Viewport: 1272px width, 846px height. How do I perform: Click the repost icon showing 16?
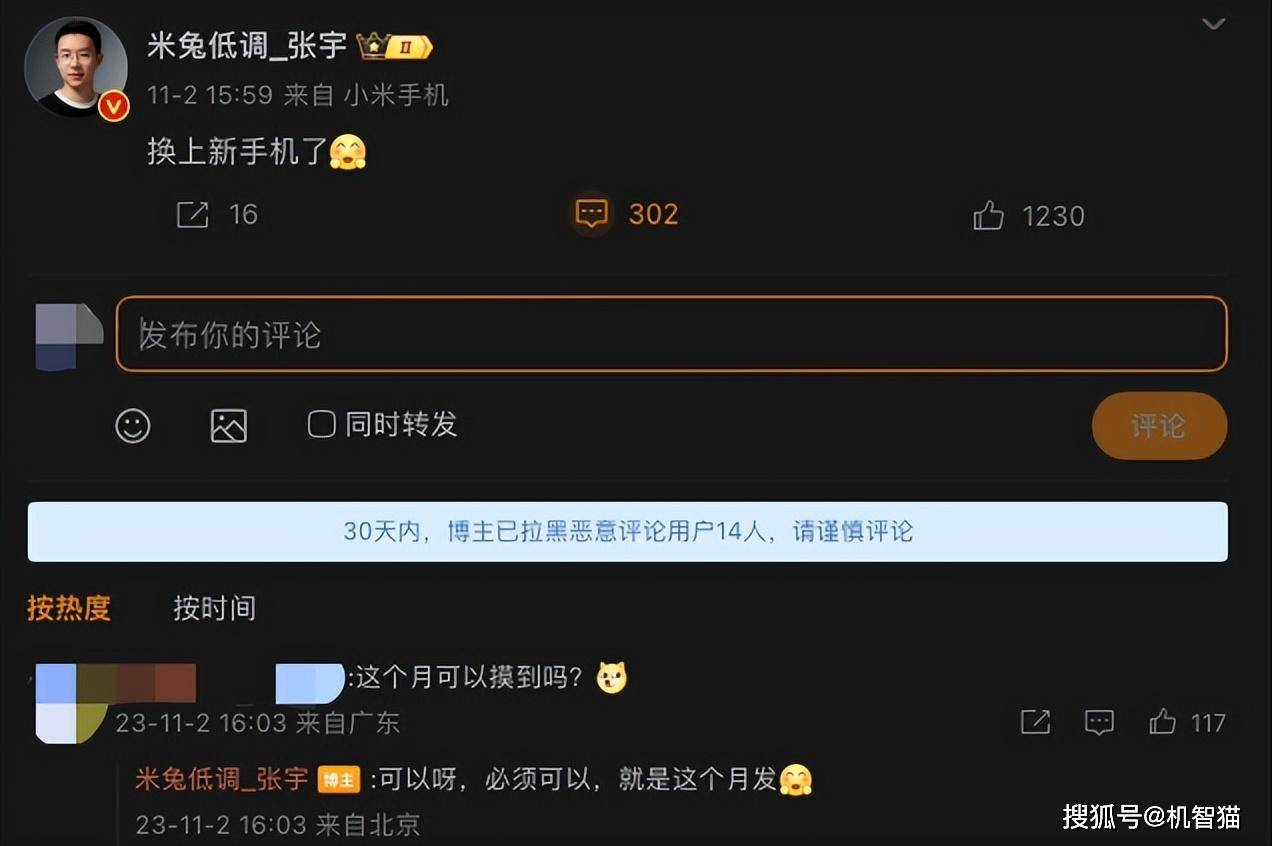193,214
